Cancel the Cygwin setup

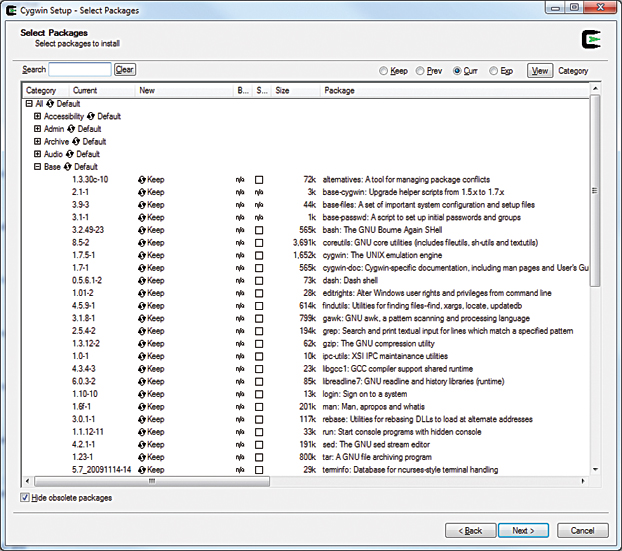[582, 530]
